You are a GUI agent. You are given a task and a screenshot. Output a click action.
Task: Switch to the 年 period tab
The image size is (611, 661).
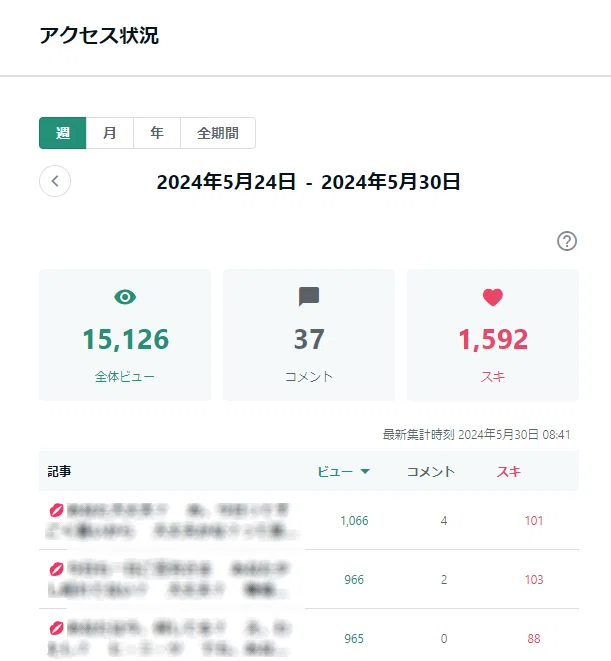tap(157, 133)
